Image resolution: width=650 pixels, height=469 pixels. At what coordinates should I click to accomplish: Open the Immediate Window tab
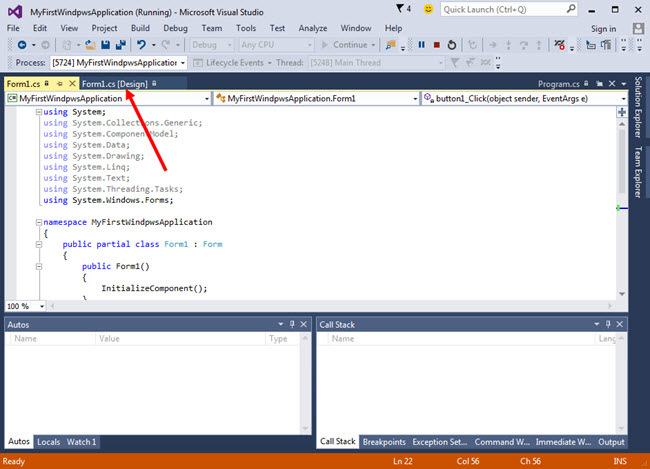(563, 442)
